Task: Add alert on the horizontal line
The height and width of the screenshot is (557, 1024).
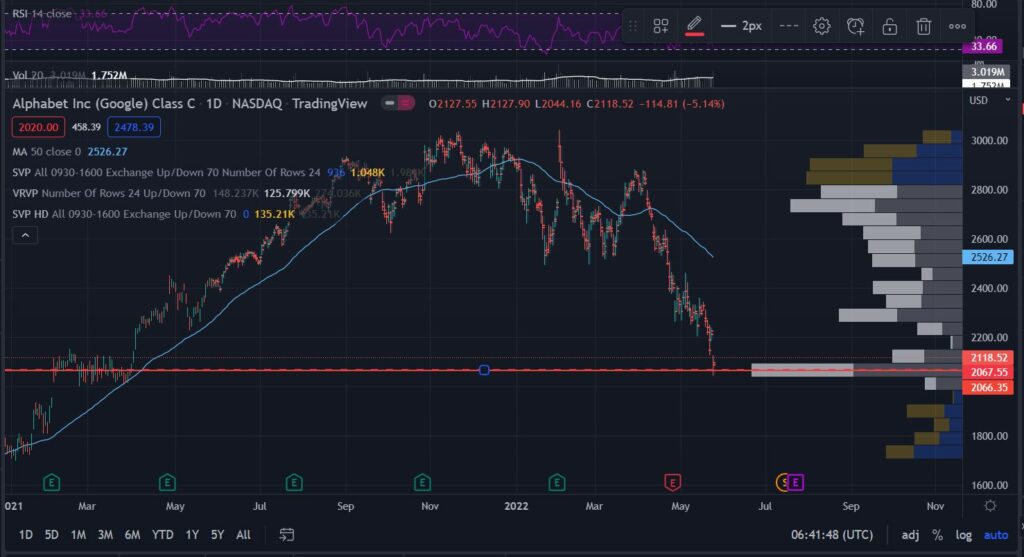Action: pyautogui.click(x=856, y=26)
